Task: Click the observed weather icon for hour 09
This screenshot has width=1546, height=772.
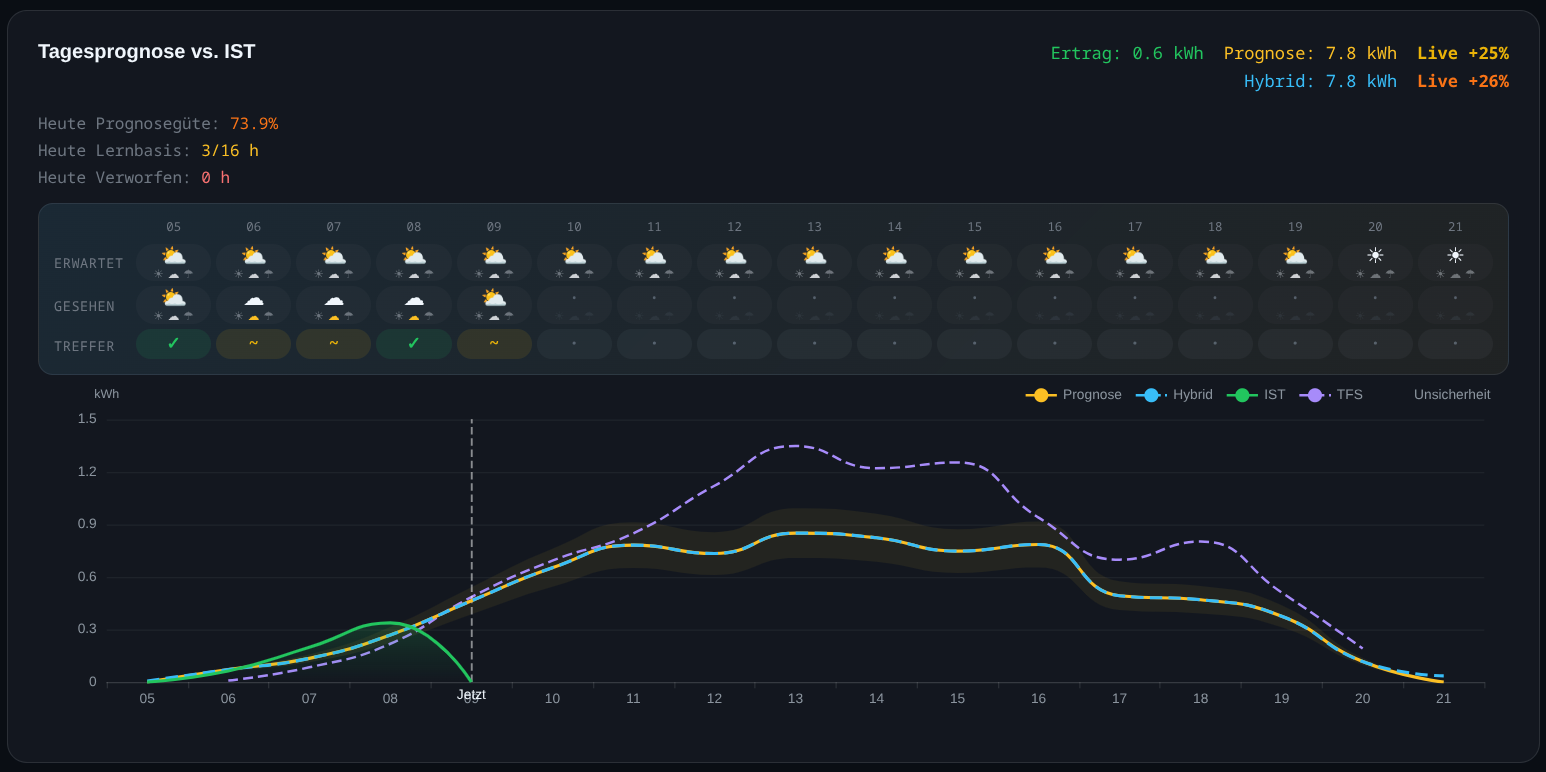Action: click(x=494, y=298)
